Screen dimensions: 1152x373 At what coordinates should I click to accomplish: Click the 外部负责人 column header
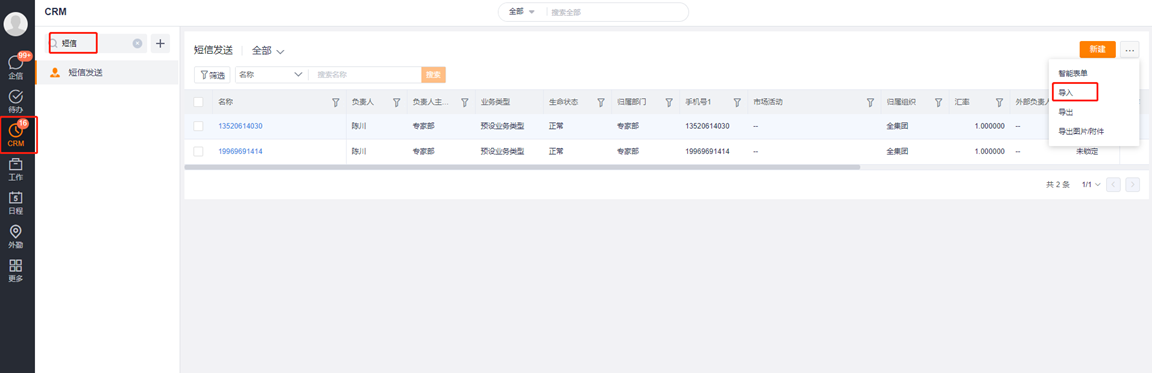pyautogui.click(x=1032, y=102)
